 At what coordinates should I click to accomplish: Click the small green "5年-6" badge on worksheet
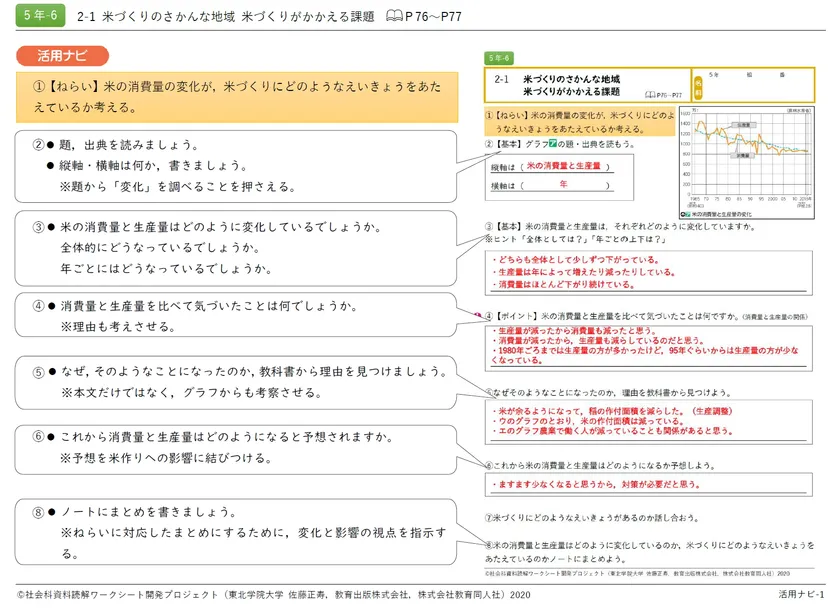pyautogui.click(x=499, y=58)
